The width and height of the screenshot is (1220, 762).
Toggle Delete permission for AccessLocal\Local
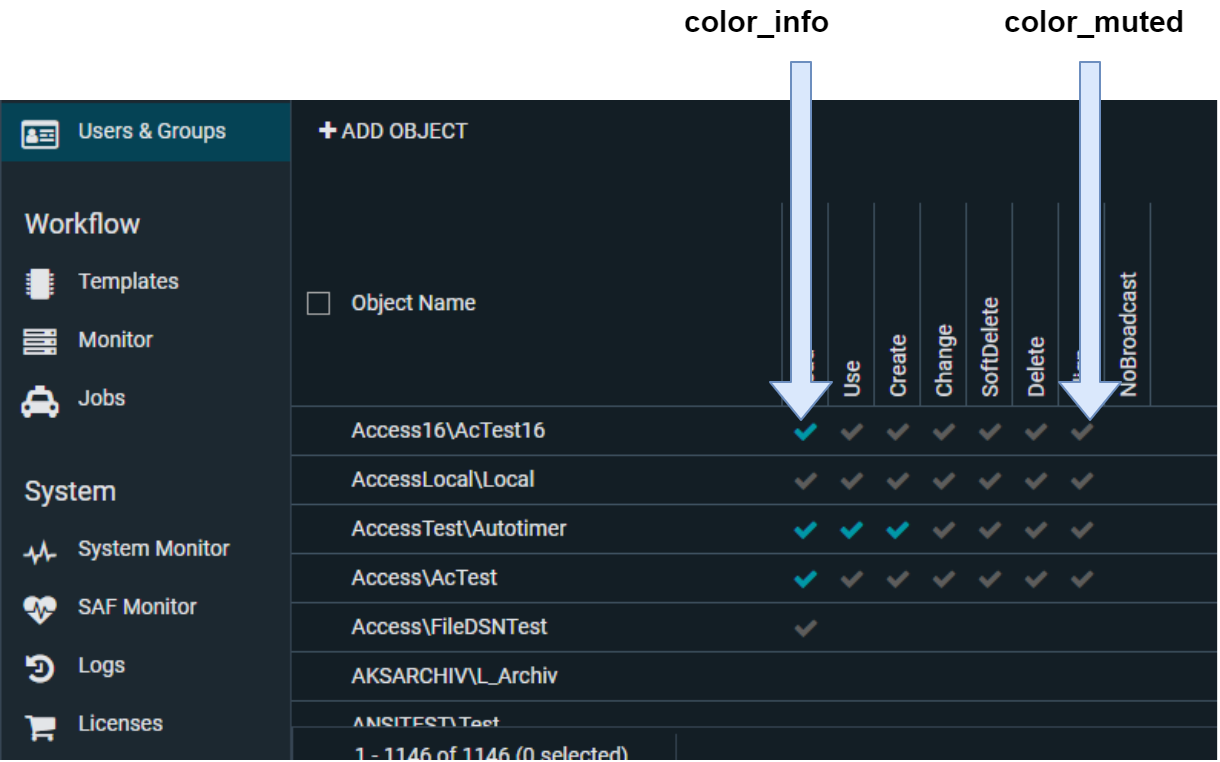click(1036, 481)
